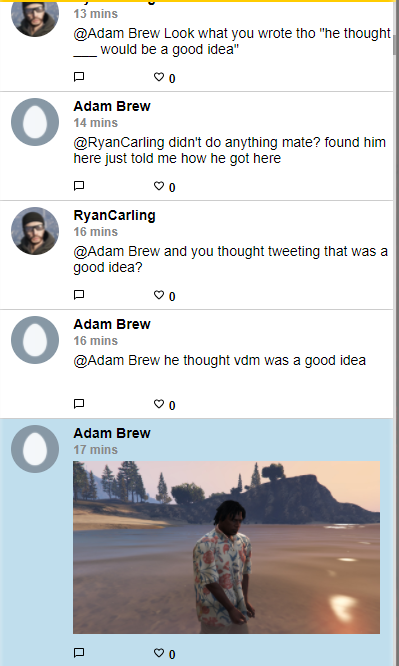Open the beach photo in the 17 mins tweet

coord(226,547)
